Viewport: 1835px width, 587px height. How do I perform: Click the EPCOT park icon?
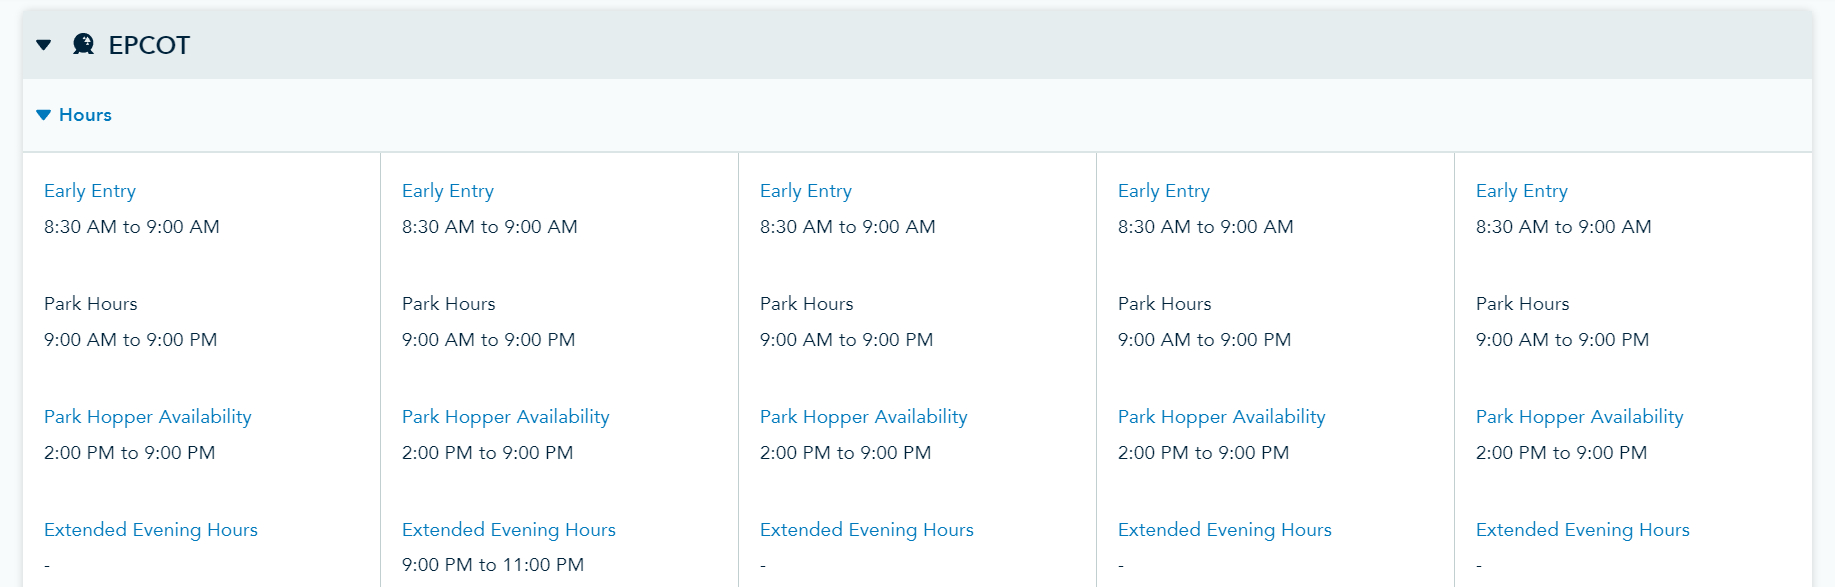[84, 44]
